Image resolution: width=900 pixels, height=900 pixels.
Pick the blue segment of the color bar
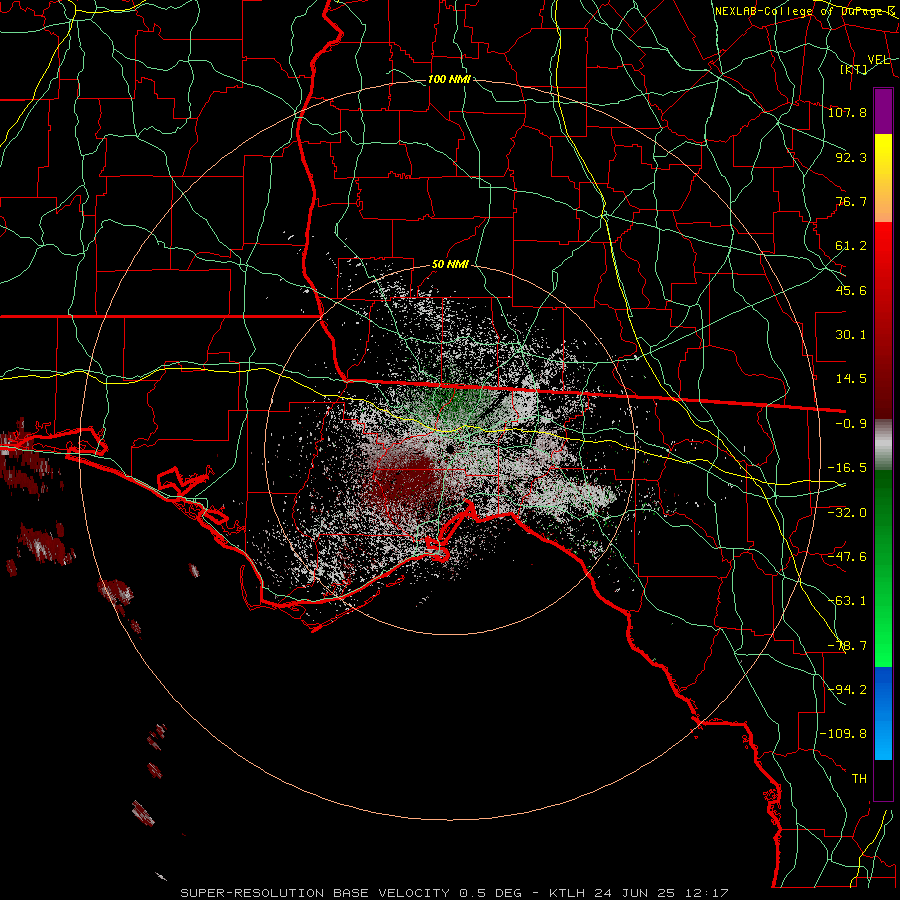click(883, 713)
